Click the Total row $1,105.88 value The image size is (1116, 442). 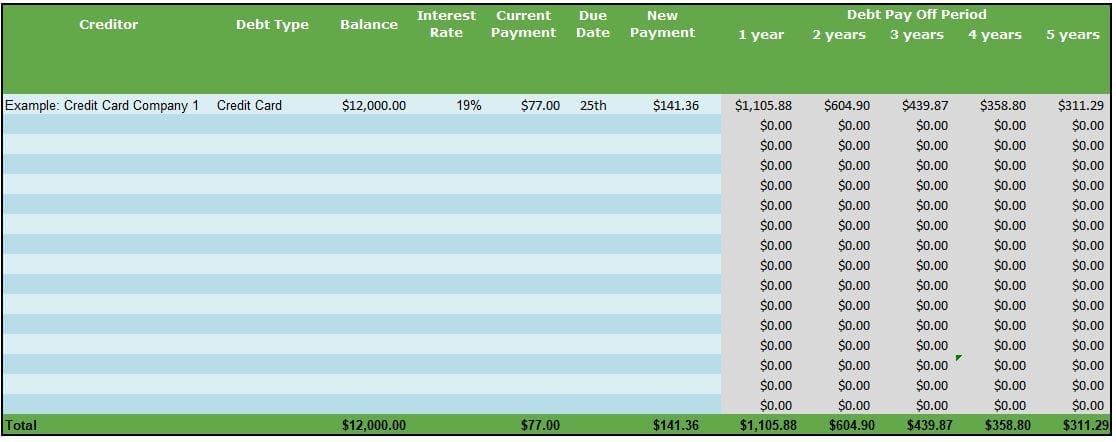pyautogui.click(x=768, y=426)
